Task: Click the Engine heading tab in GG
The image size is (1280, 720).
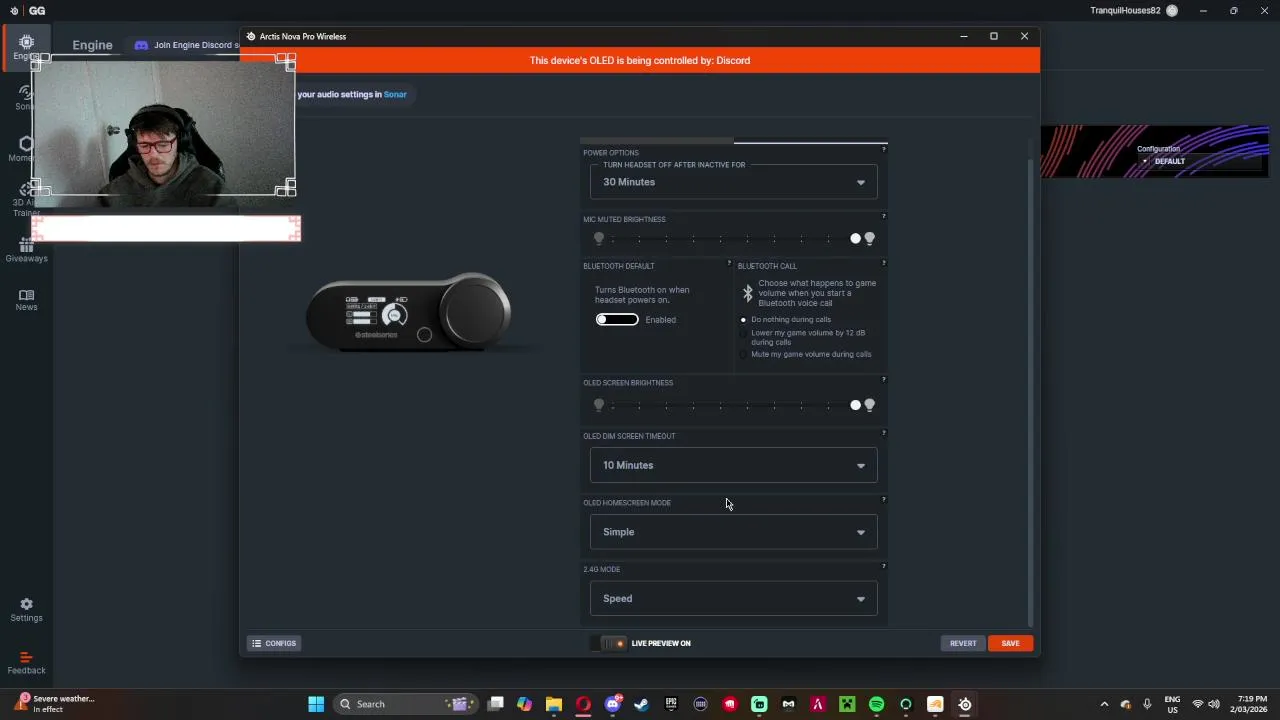Action: (92, 45)
